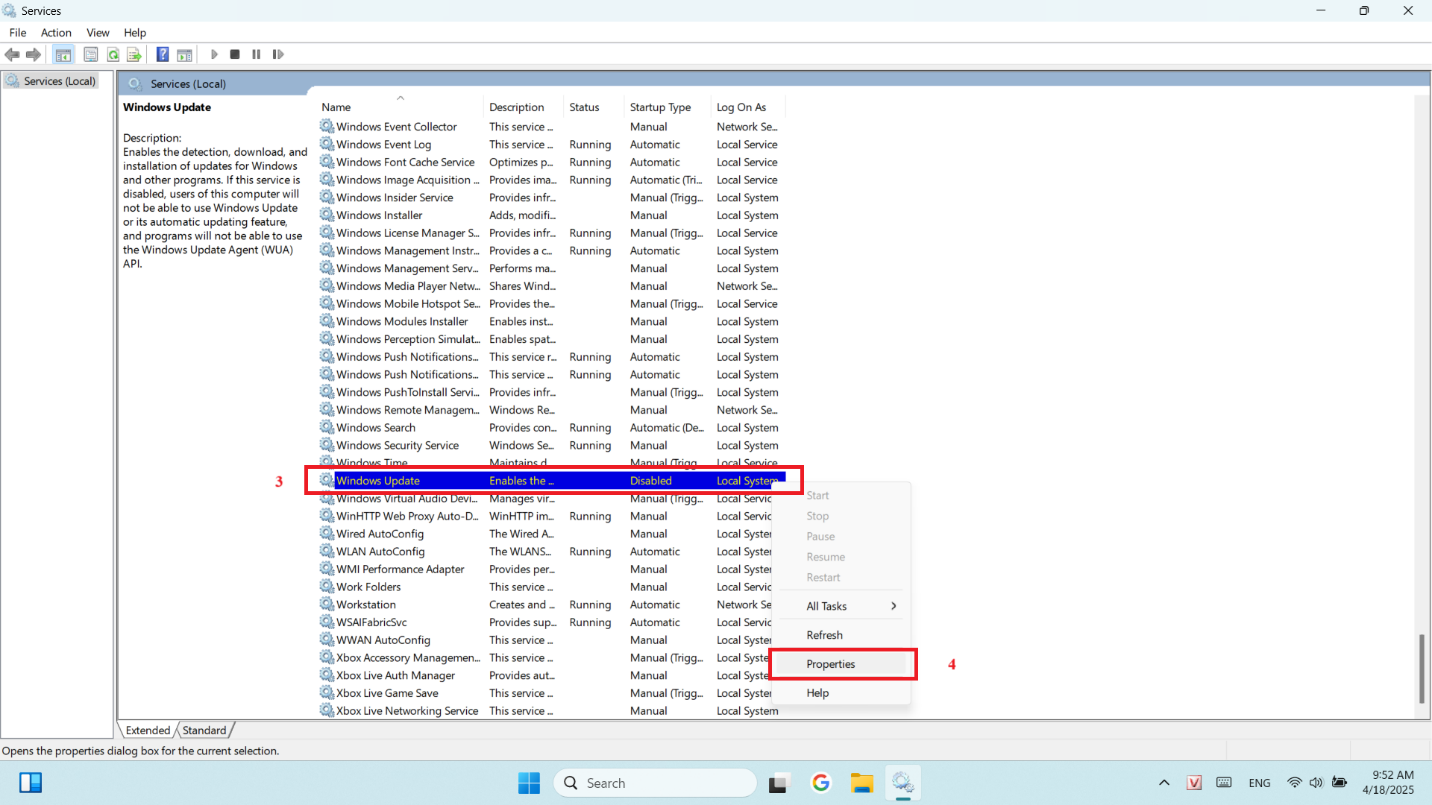Switch to the Standard tab
This screenshot has width=1432, height=805.
205,730
